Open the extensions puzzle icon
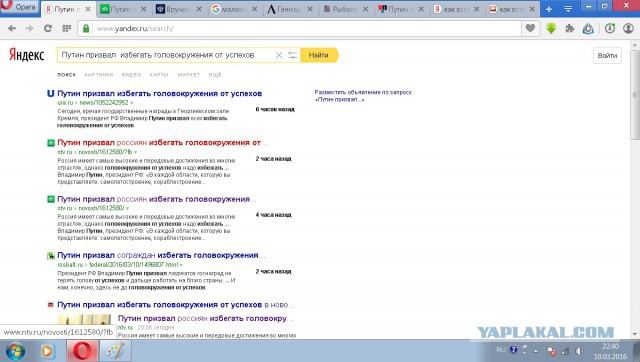The height and width of the screenshot is (362, 640). (569, 28)
